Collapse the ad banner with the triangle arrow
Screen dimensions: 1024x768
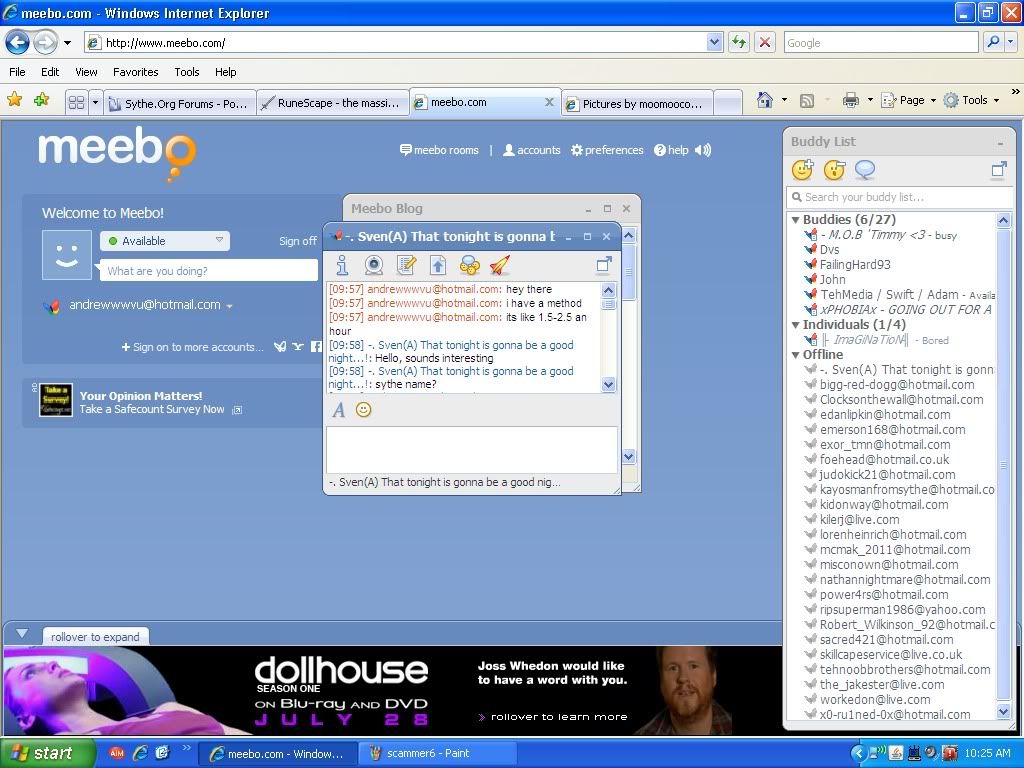point(22,633)
